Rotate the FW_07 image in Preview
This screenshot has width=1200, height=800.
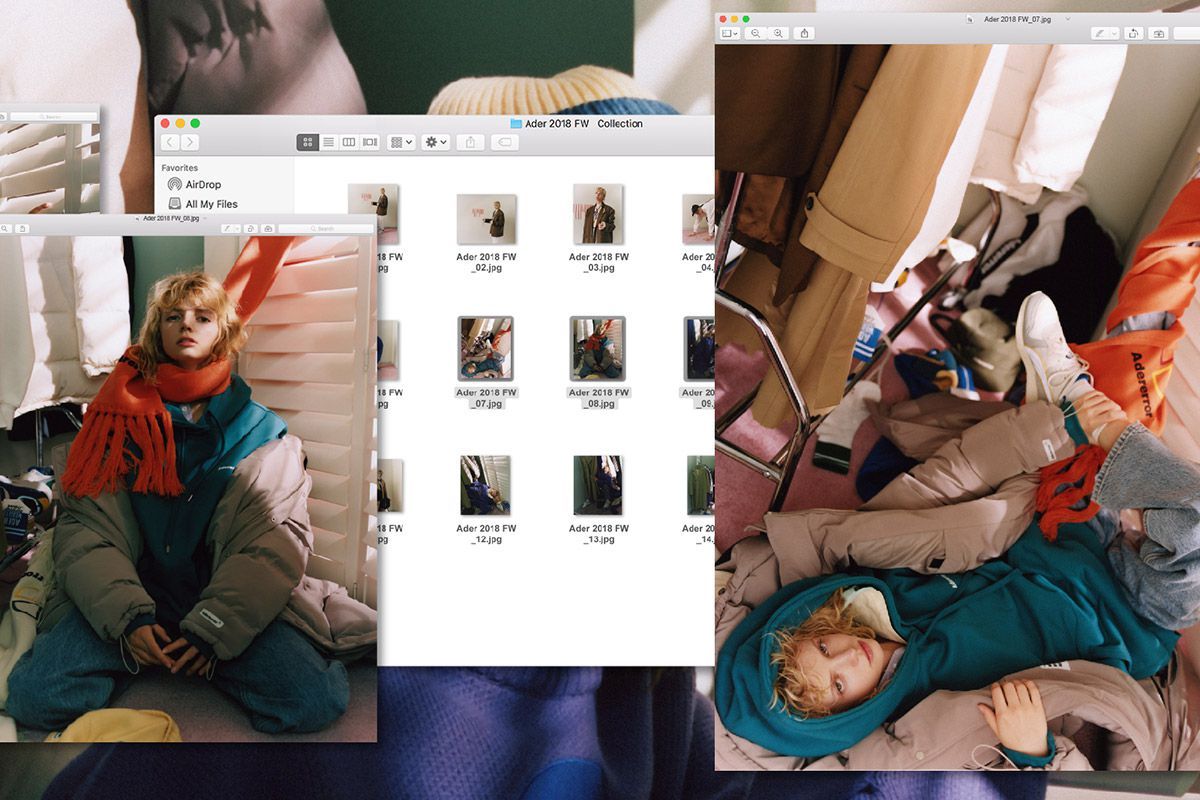pyautogui.click(x=1133, y=33)
